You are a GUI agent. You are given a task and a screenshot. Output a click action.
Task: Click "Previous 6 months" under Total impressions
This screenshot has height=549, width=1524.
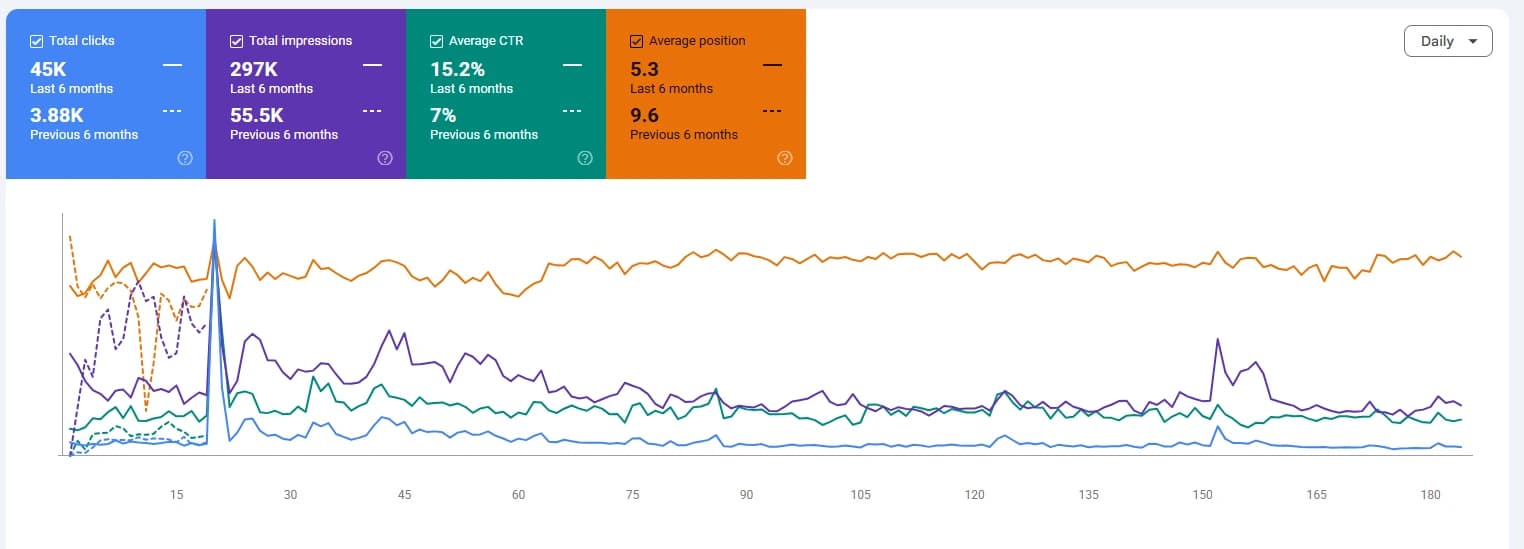click(284, 135)
